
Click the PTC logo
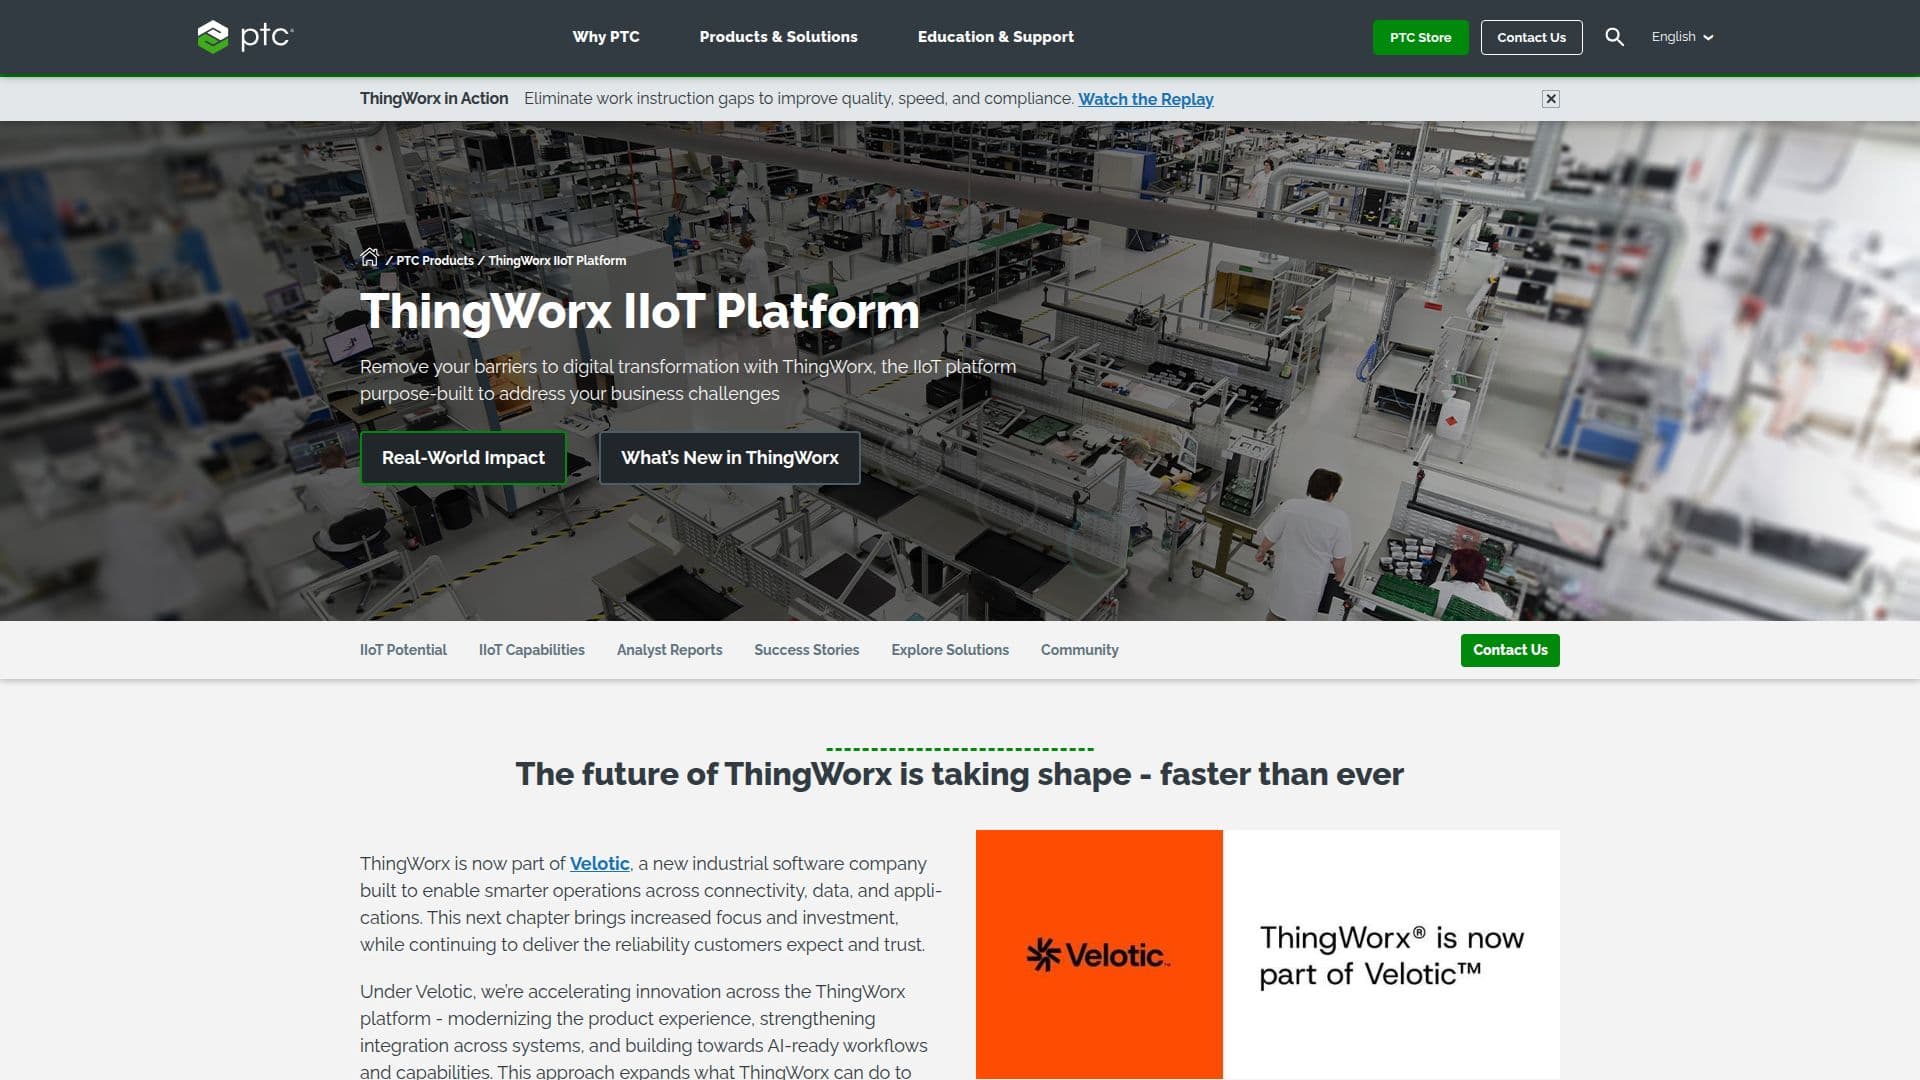pos(245,37)
